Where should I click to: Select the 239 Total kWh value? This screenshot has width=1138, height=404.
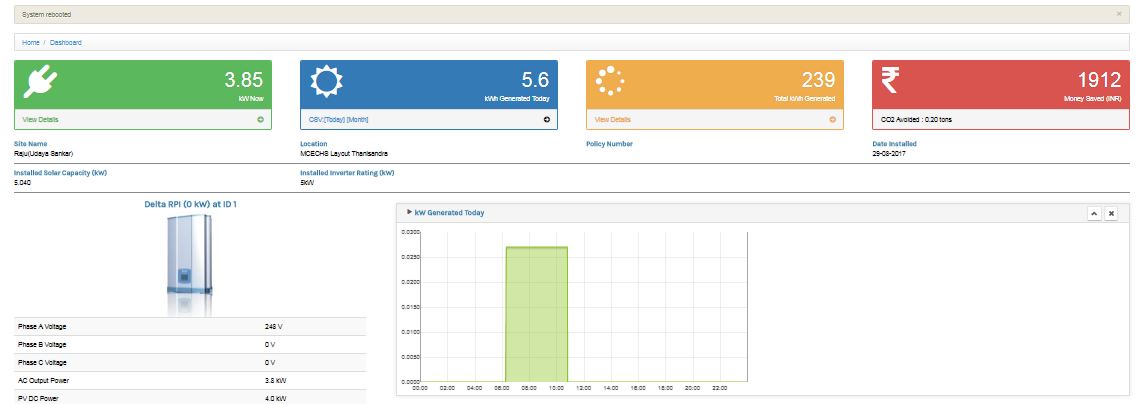819,80
